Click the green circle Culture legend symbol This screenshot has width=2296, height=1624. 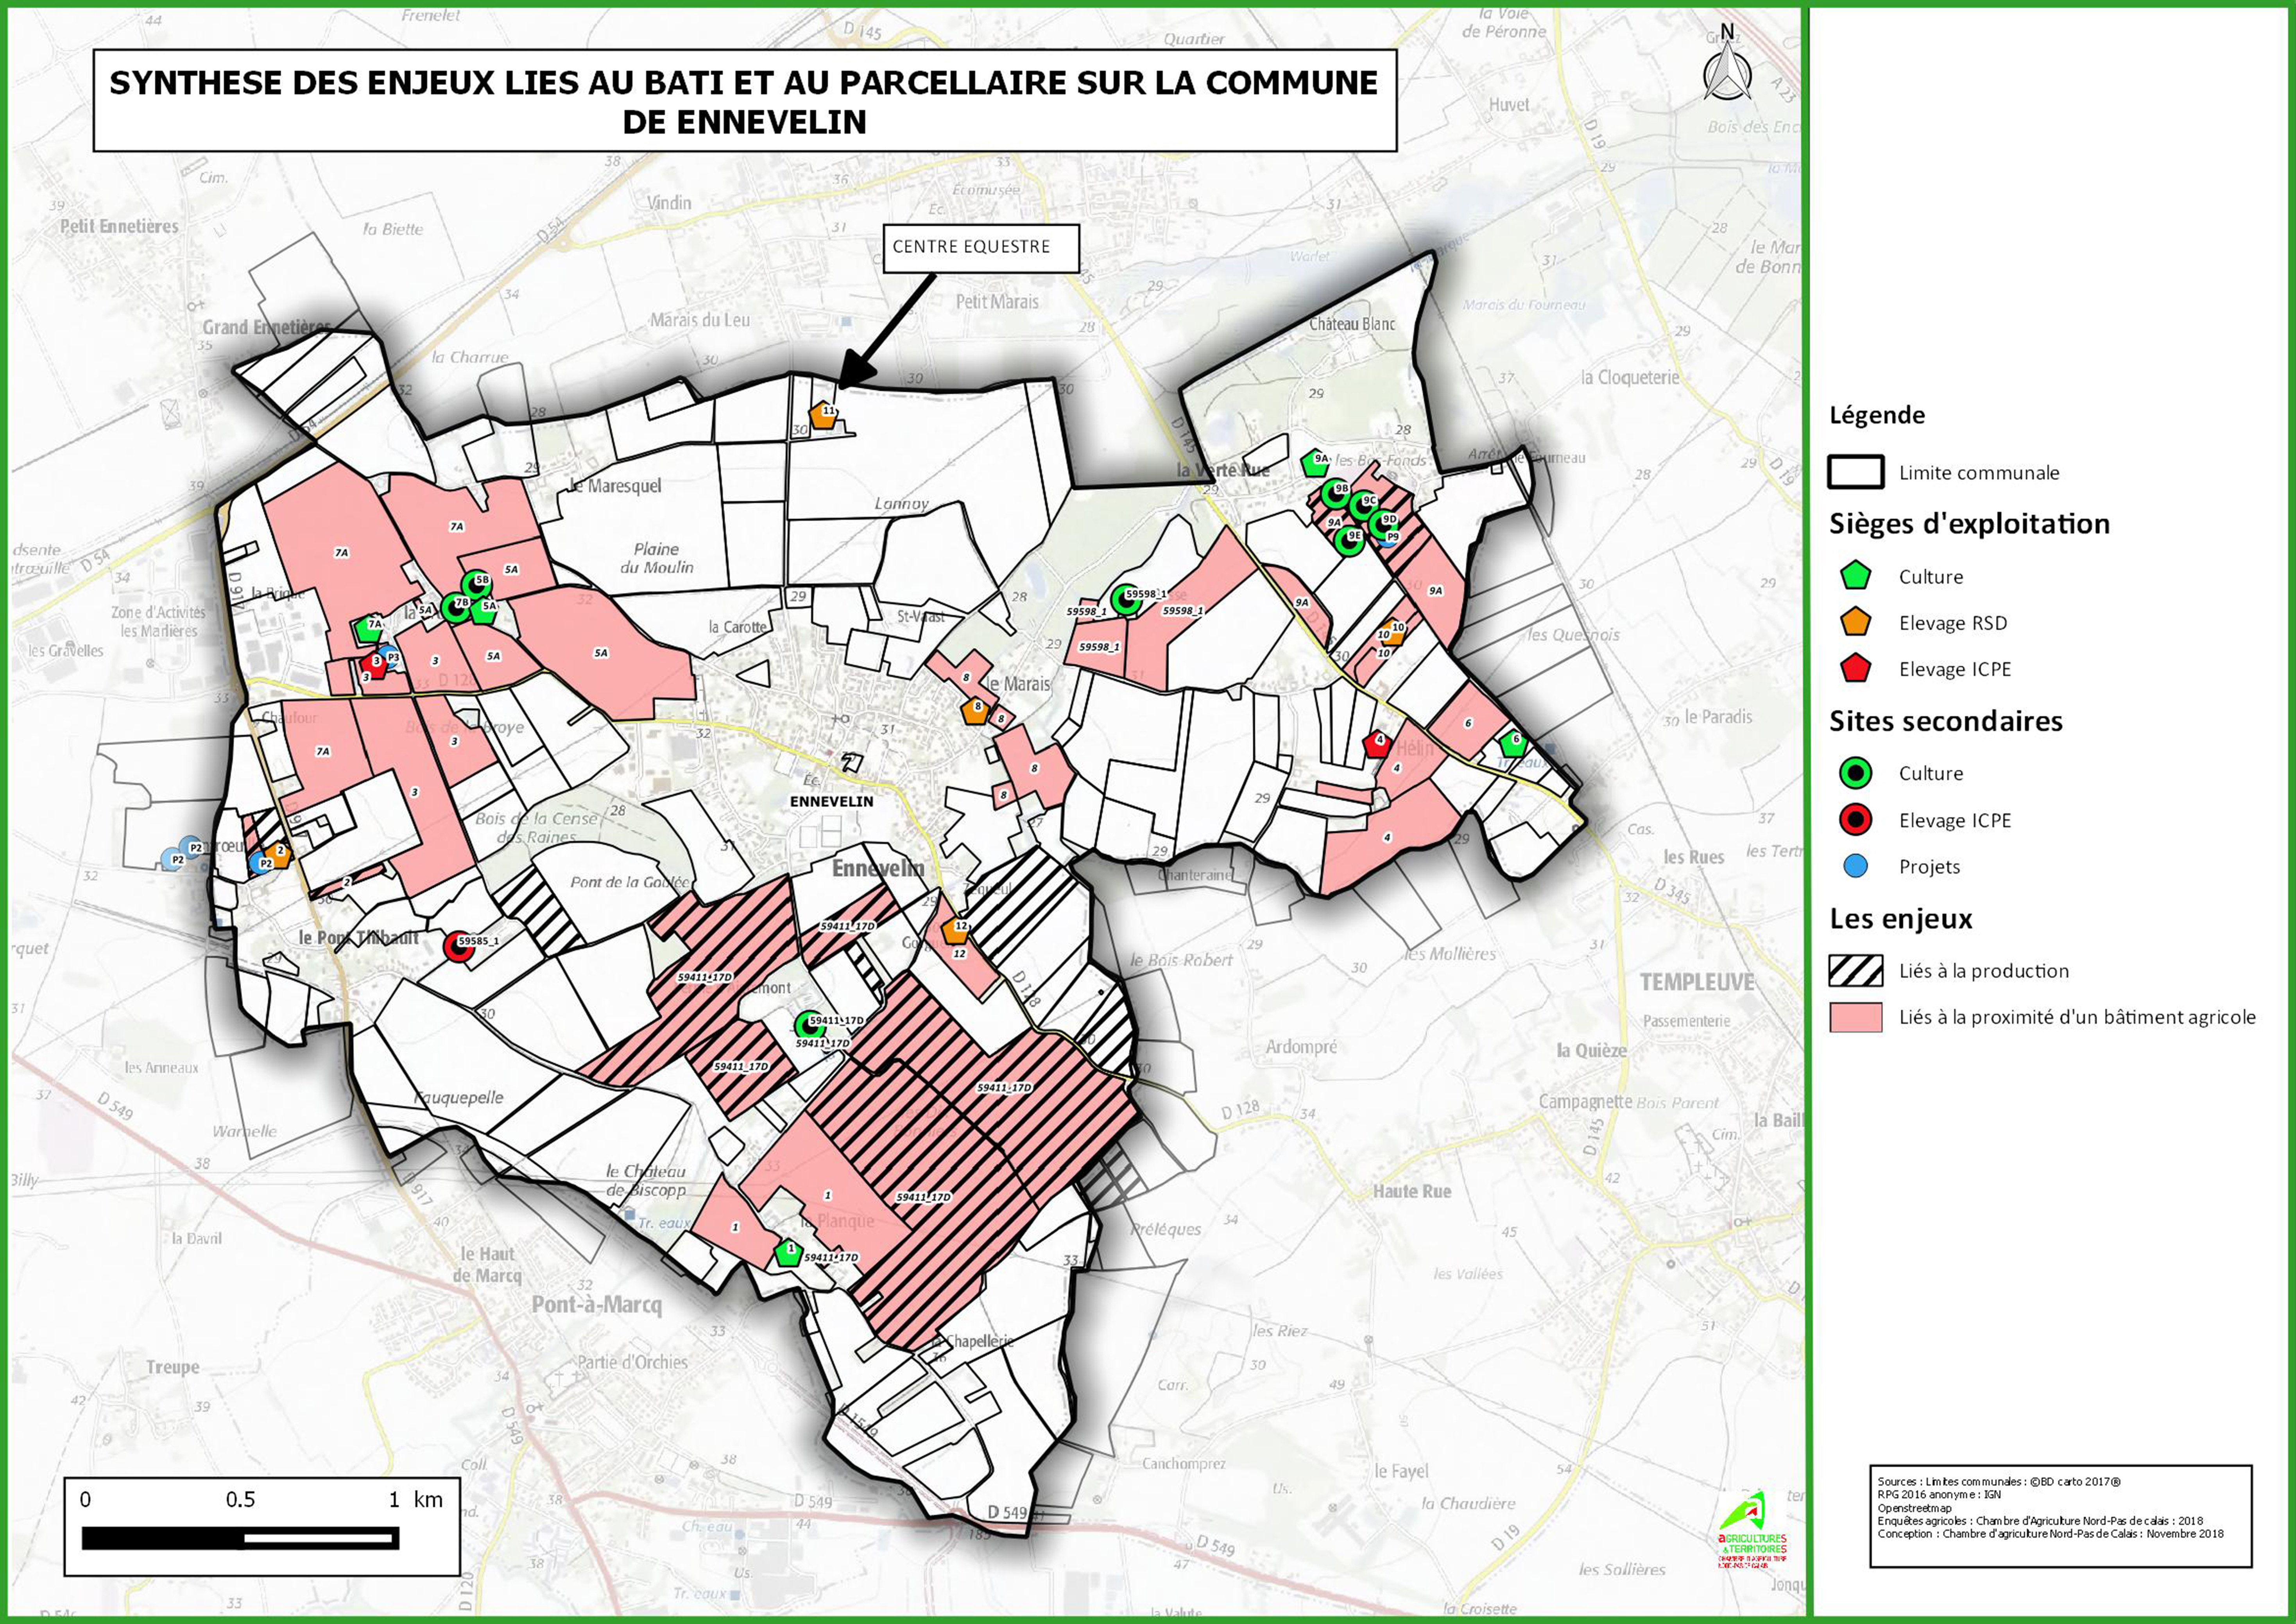pyautogui.click(x=1855, y=773)
